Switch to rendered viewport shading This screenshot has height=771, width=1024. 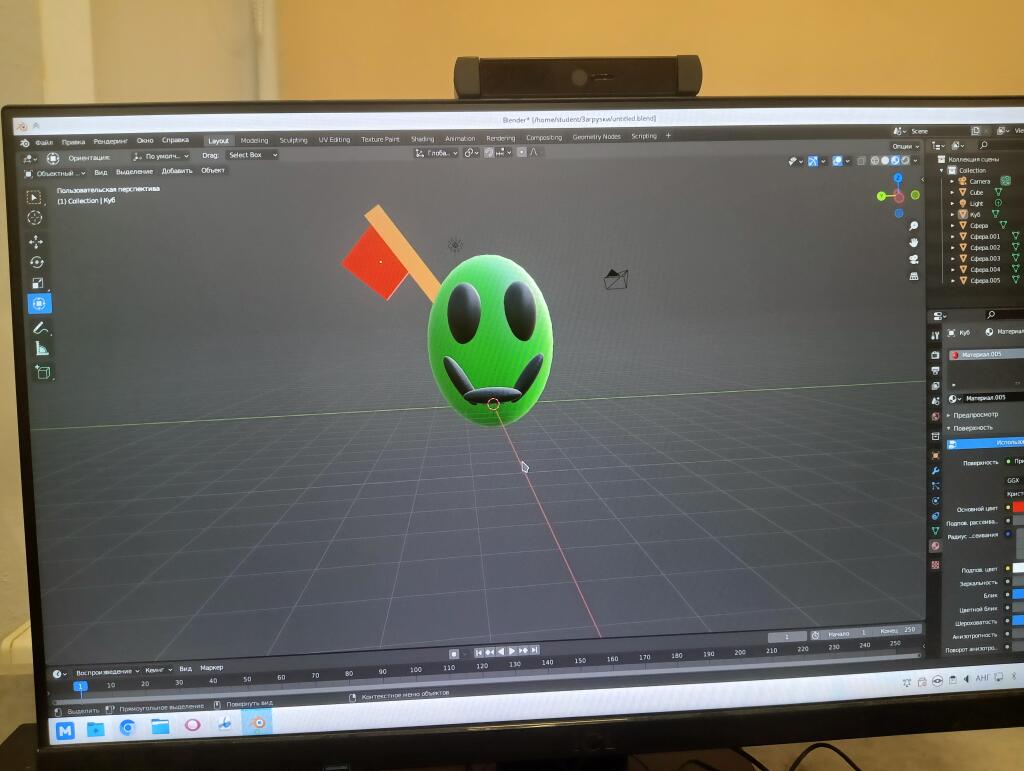pyautogui.click(x=906, y=161)
